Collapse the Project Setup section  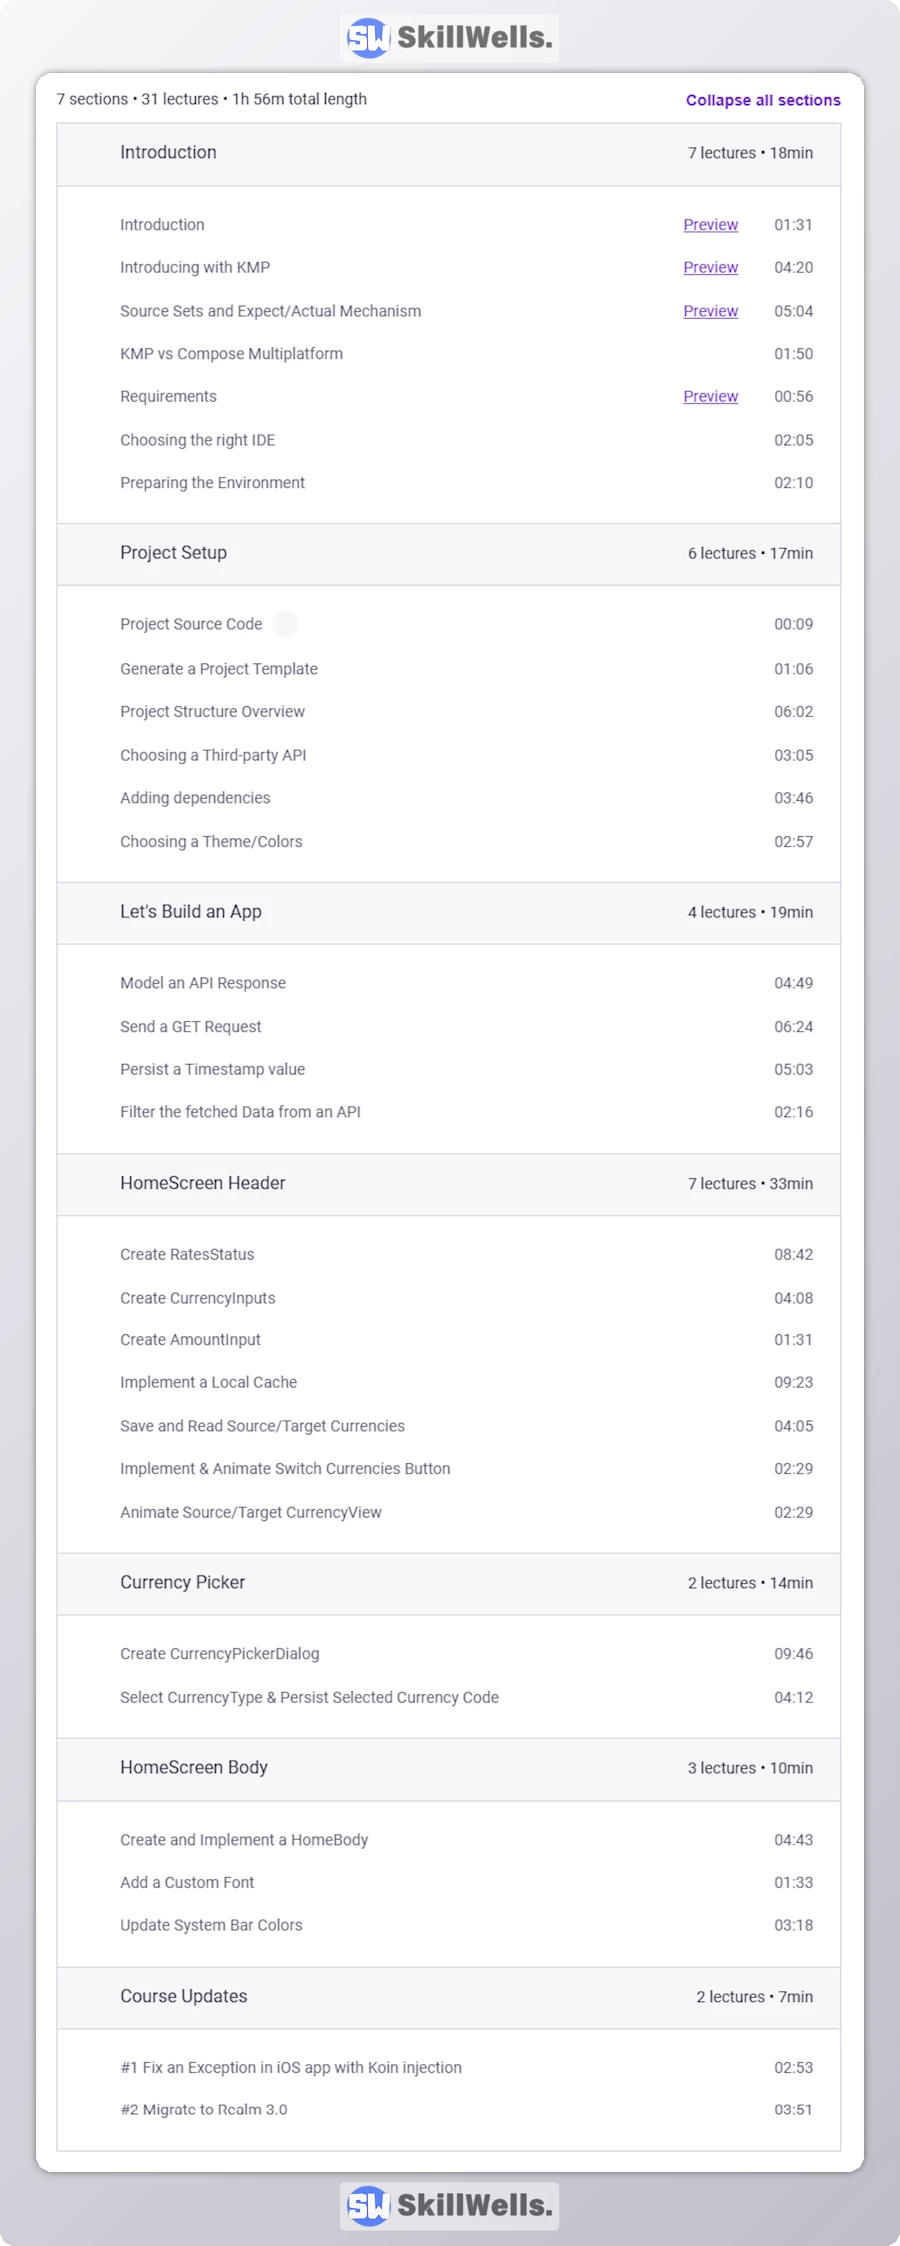click(x=449, y=553)
